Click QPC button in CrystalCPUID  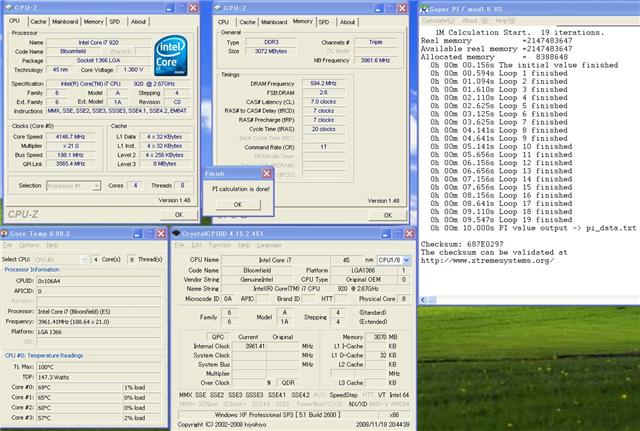click(x=218, y=337)
